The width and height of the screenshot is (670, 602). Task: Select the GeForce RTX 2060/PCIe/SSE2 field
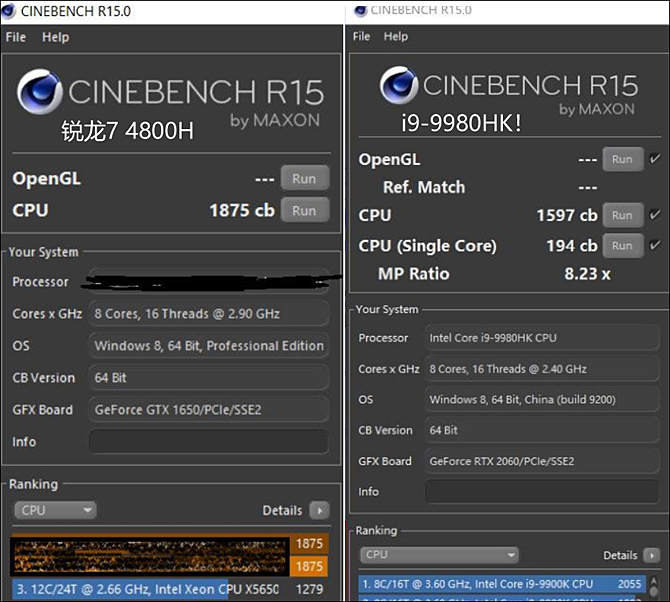[542, 461]
